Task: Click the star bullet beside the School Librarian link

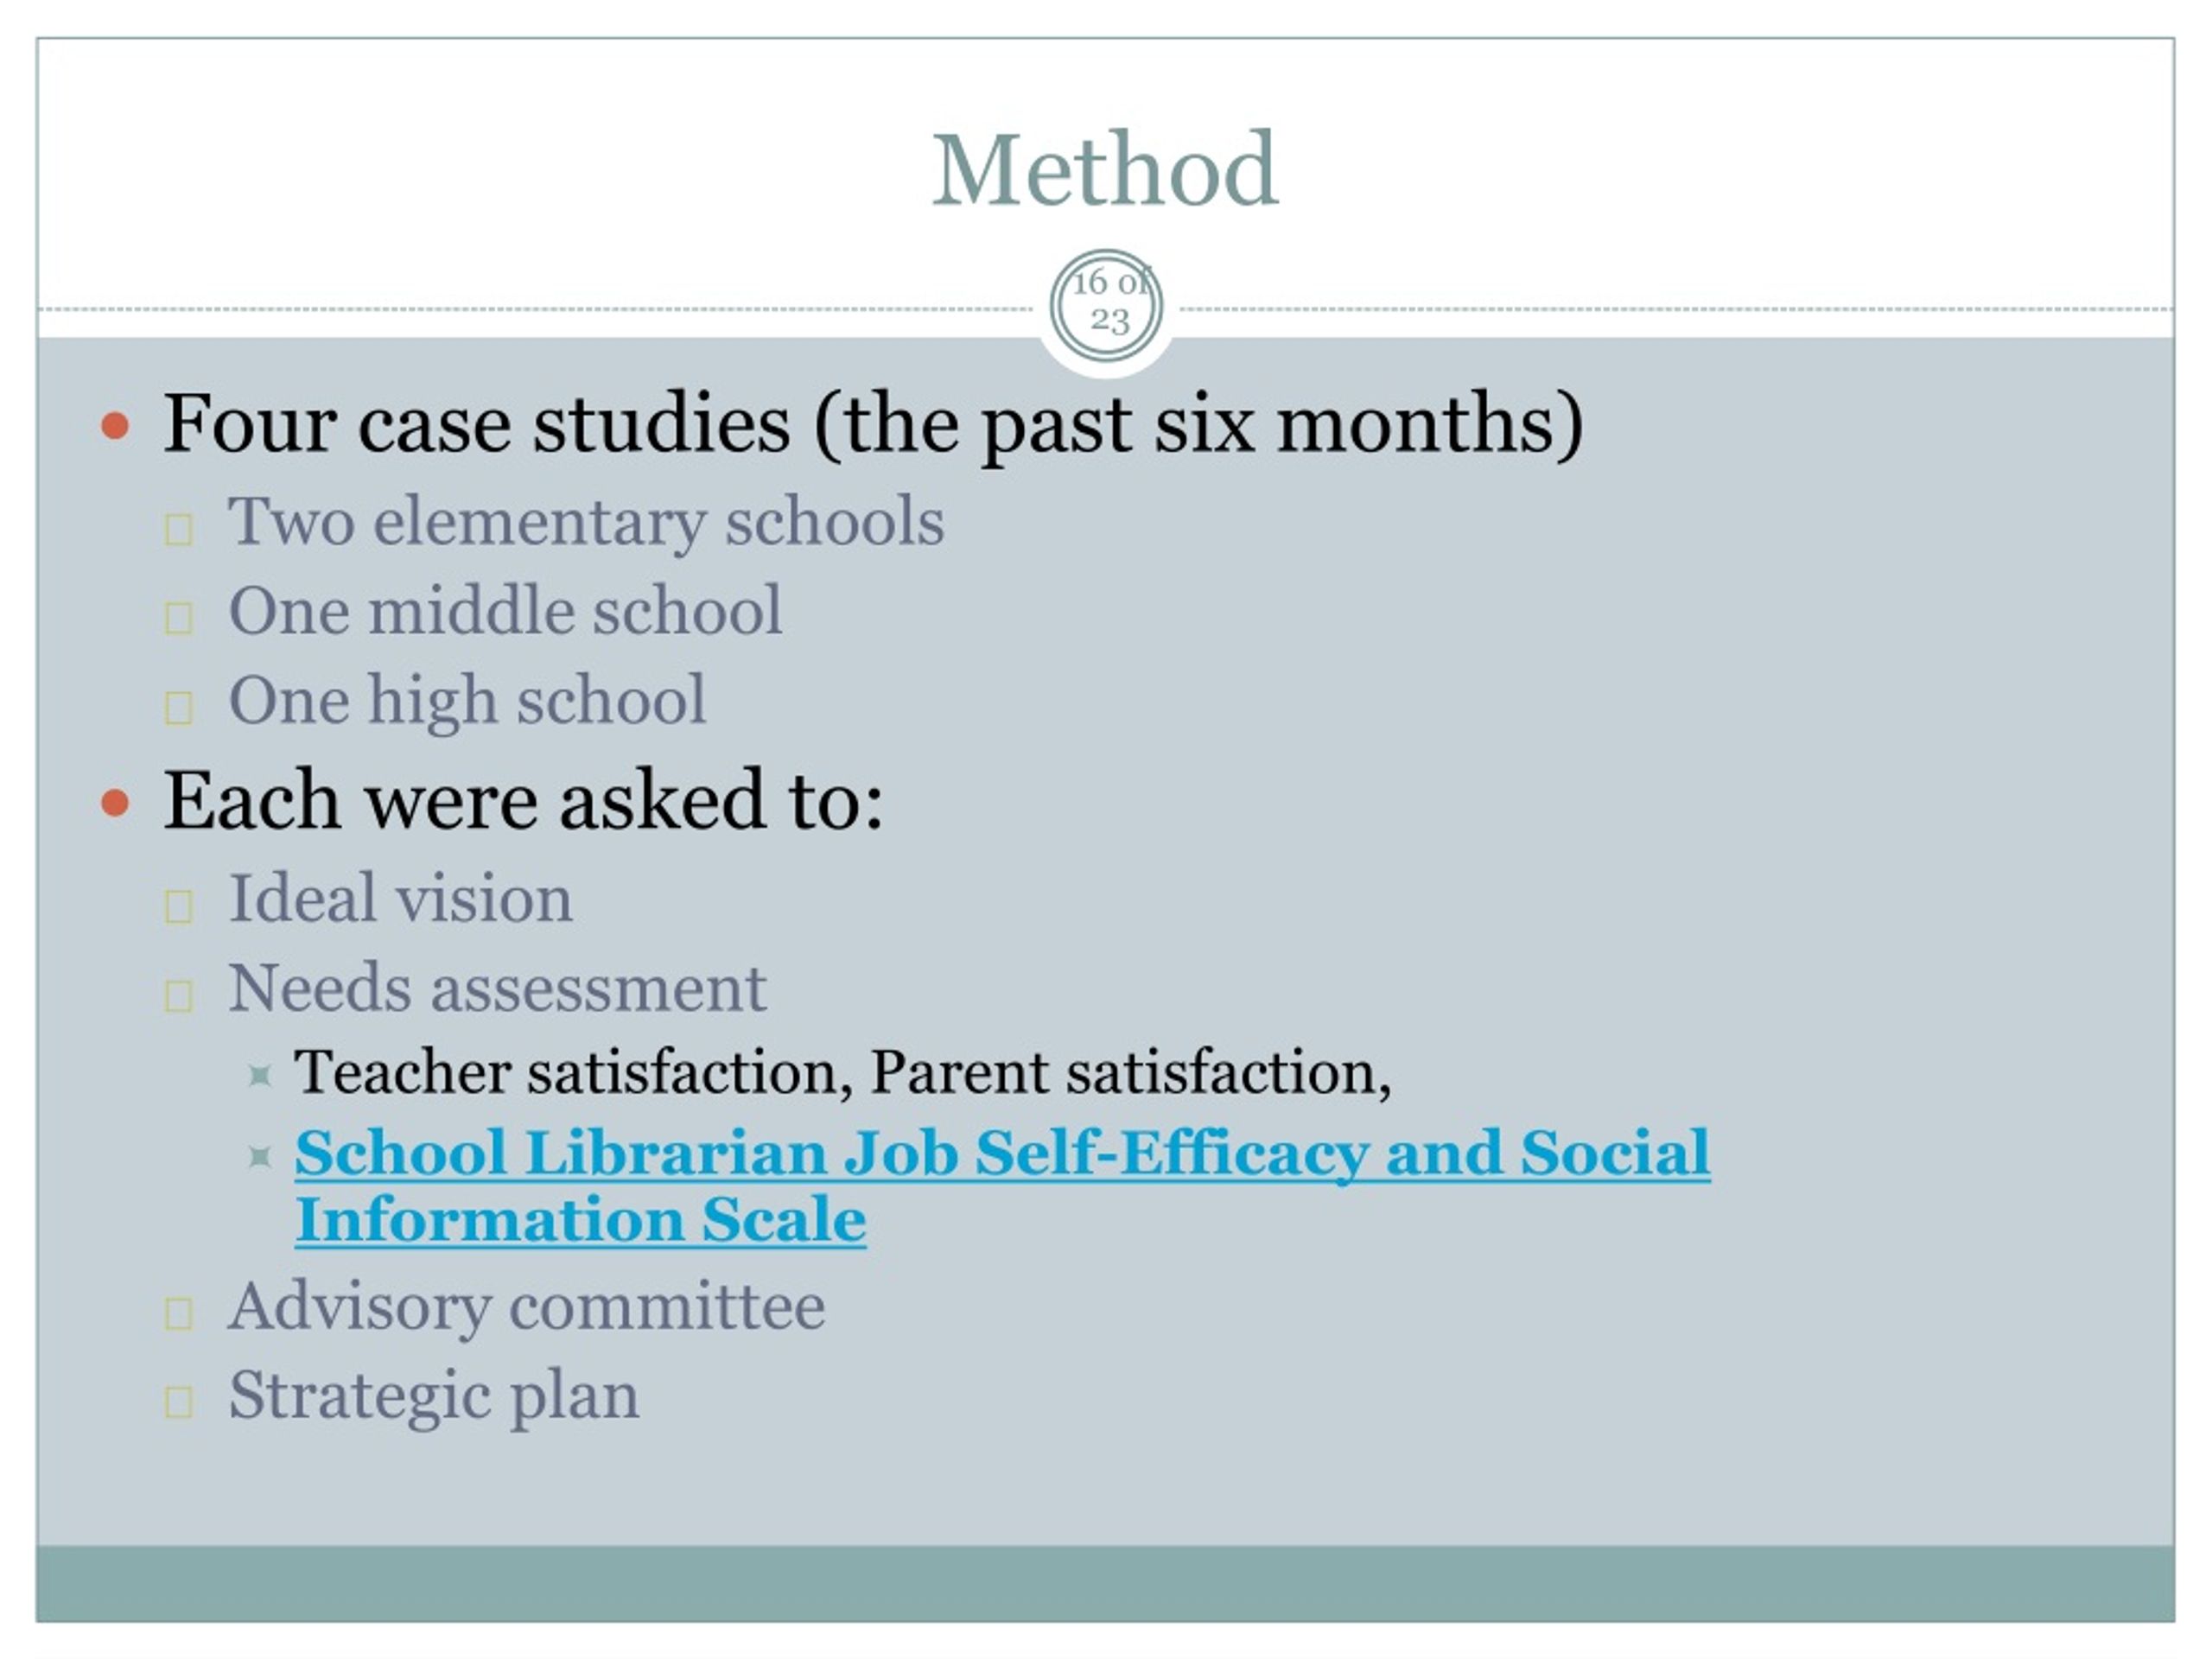Action: click(260, 1157)
